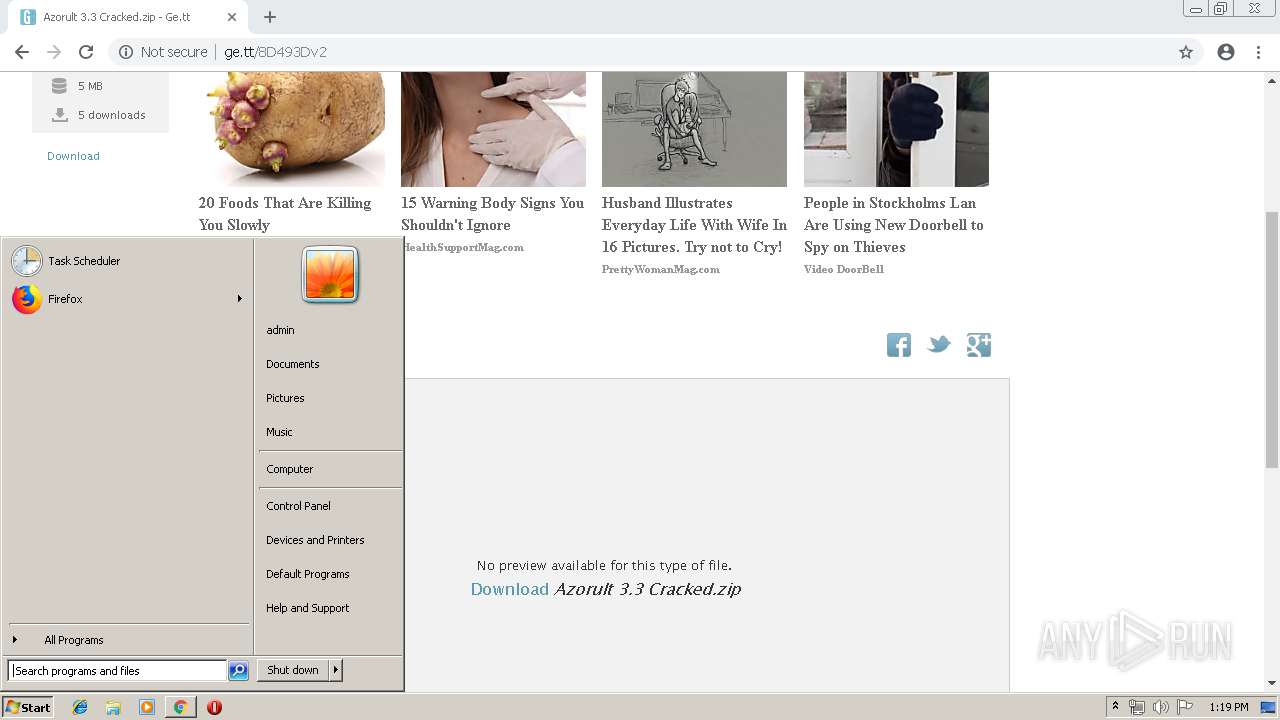Click the Search programs and files box
This screenshot has width=1280, height=720.
(117, 671)
